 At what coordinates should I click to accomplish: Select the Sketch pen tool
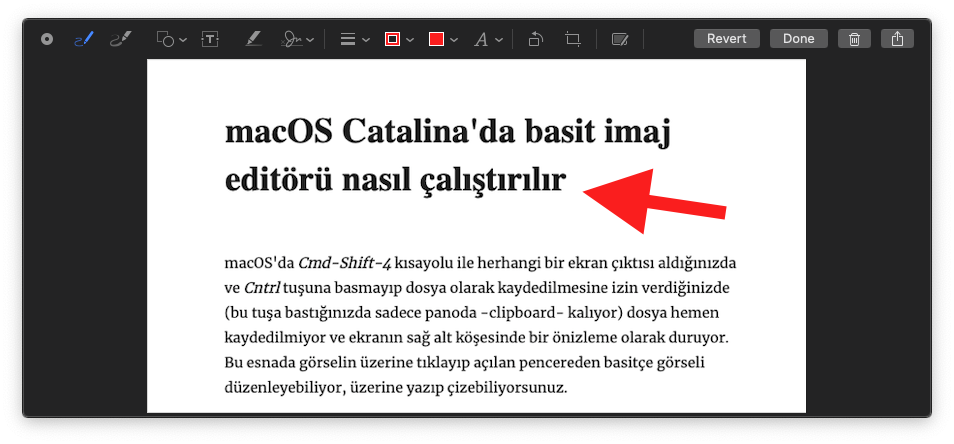(84, 40)
